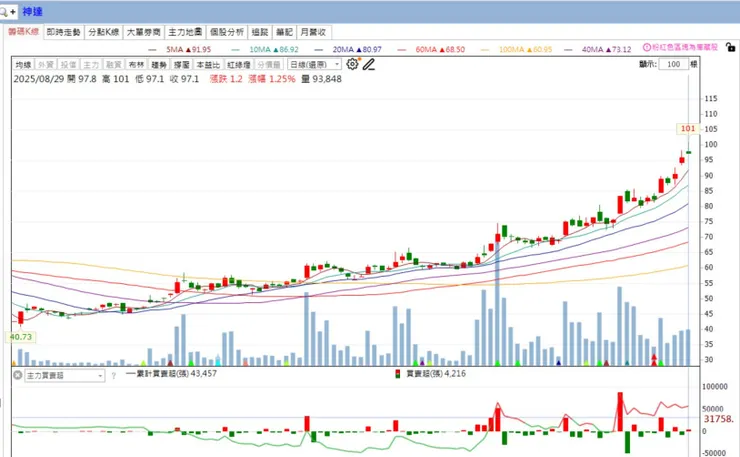Click the 31758 value on indicator axis
Viewport: 740px width, 457px height.
click(x=718, y=419)
